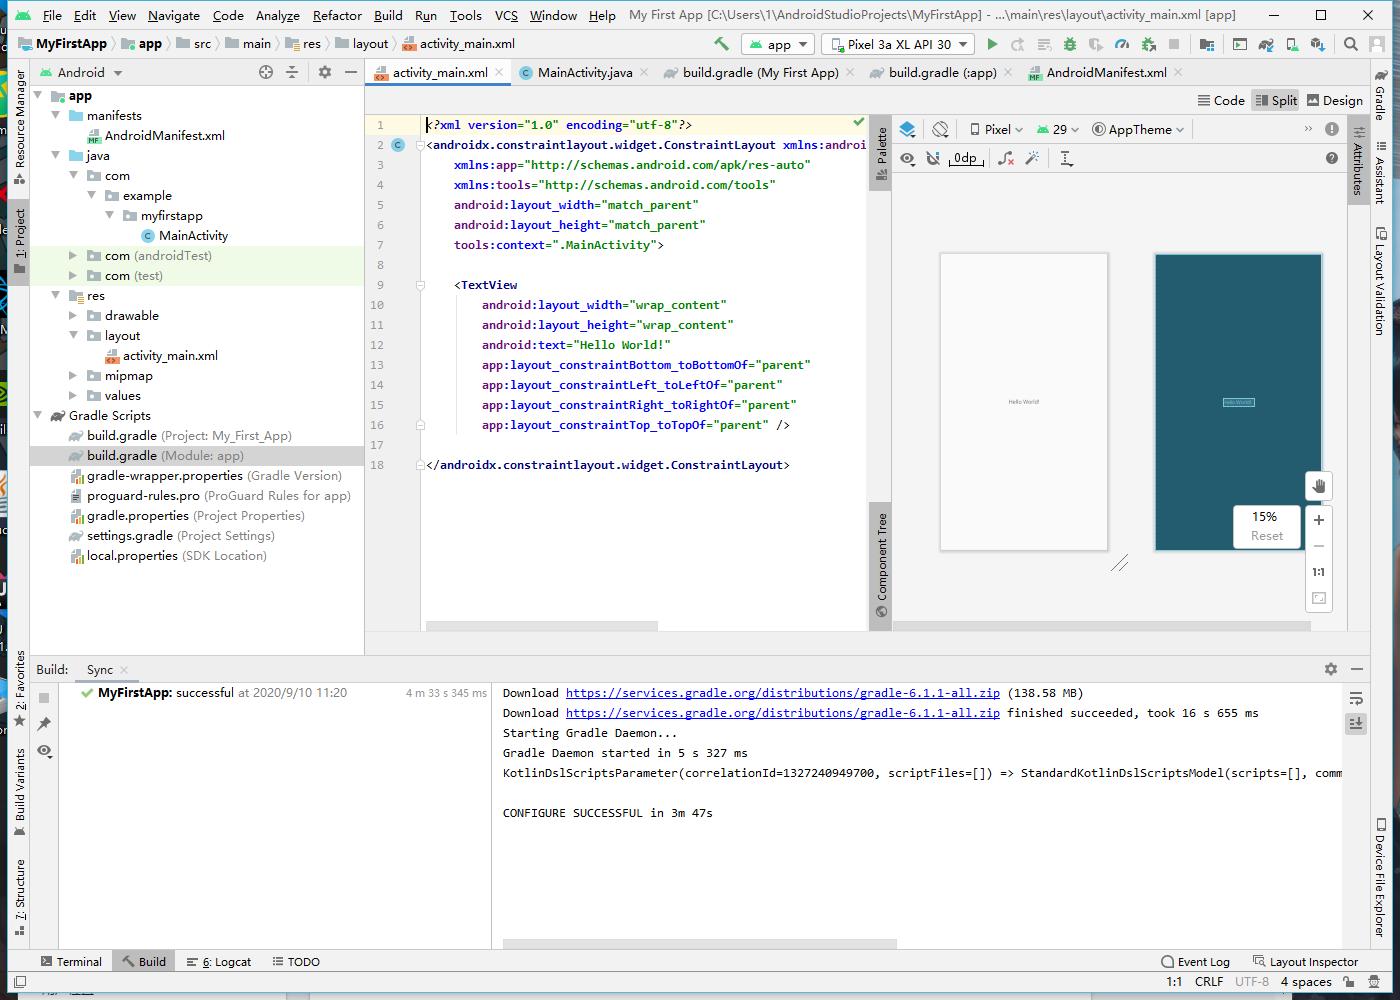Viewport: 1400px width, 1000px height.
Task: Toggle the design view options eye icon
Action: point(907,158)
